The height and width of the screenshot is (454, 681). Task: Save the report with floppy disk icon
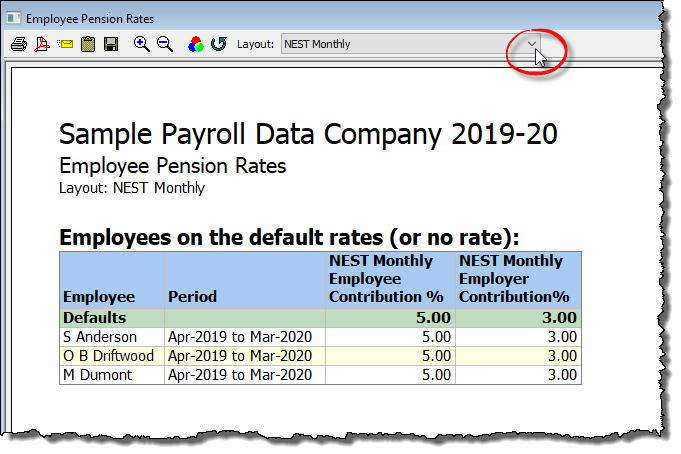(x=111, y=44)
